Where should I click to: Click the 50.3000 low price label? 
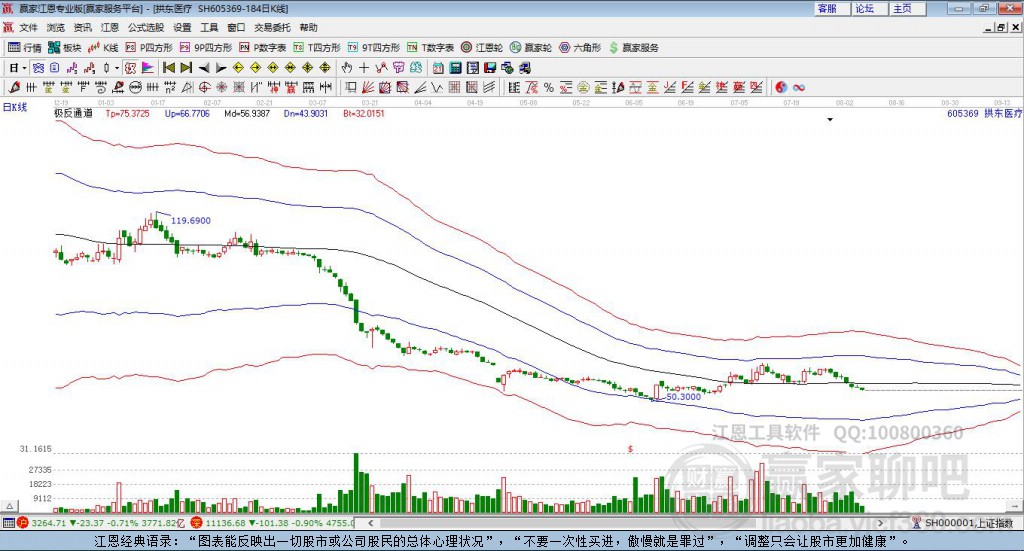683,396
